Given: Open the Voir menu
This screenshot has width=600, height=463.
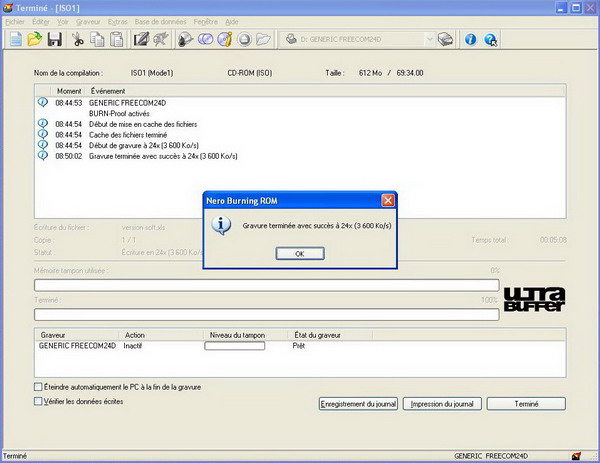Looking at the screenshot, I should click(x=63, y=22).
